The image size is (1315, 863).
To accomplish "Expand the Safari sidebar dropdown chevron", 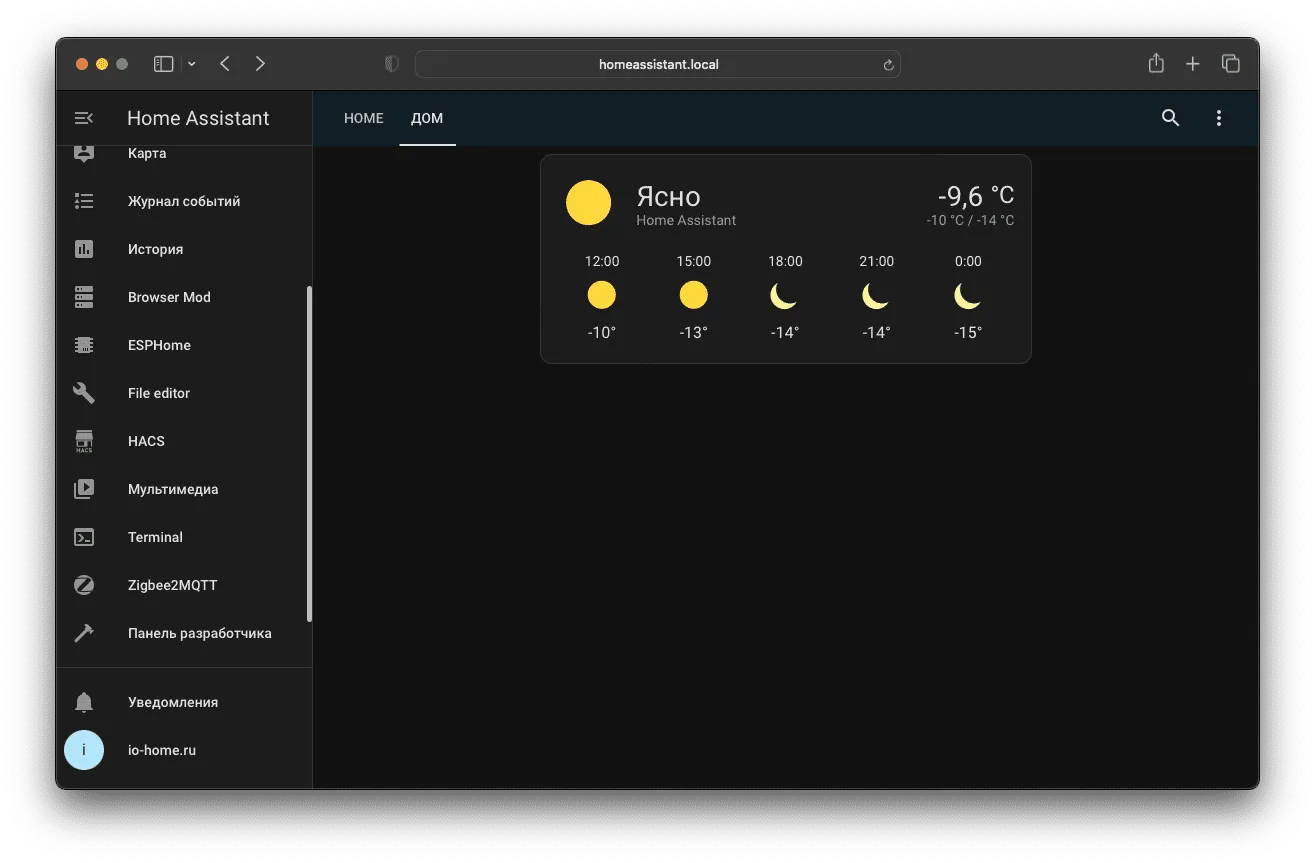I will (192, 64).
